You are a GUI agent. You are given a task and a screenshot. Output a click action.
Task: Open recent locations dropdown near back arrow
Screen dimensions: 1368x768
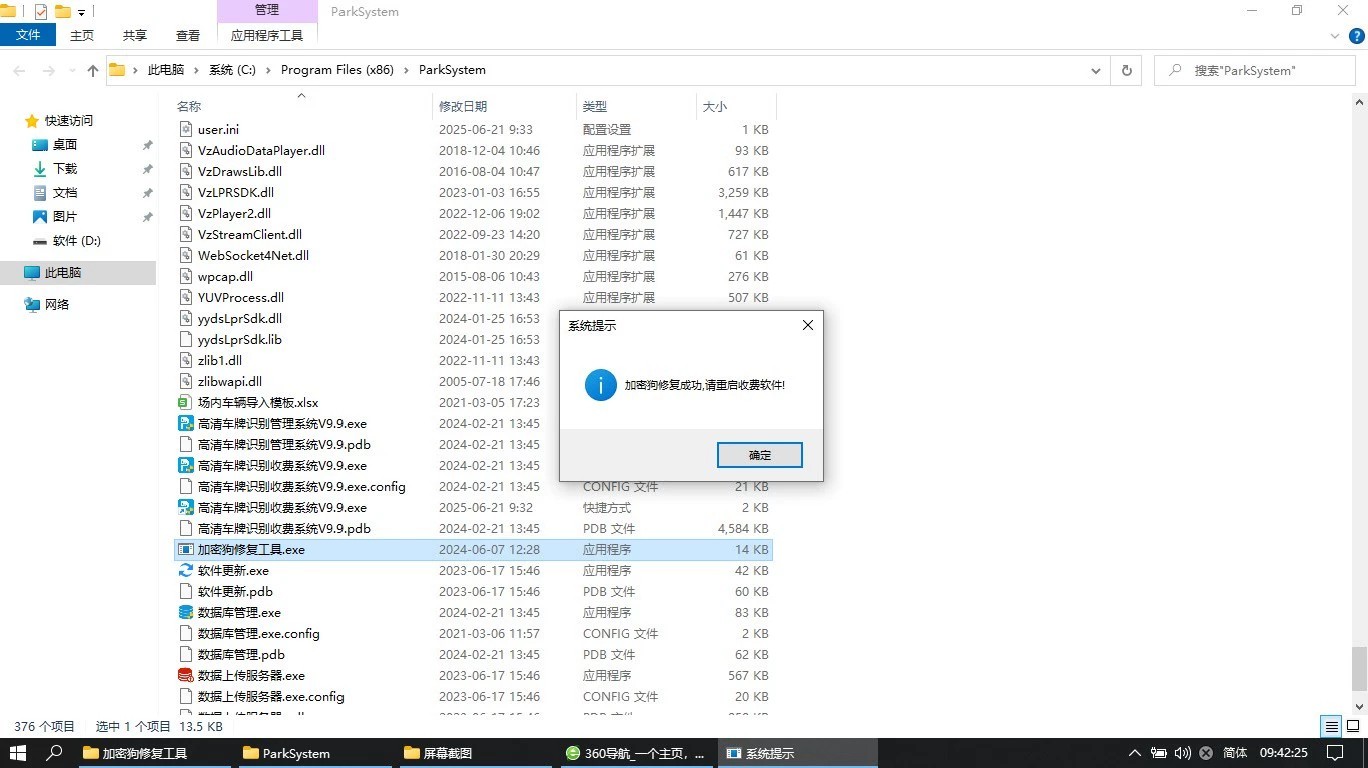tap(71, 71)
